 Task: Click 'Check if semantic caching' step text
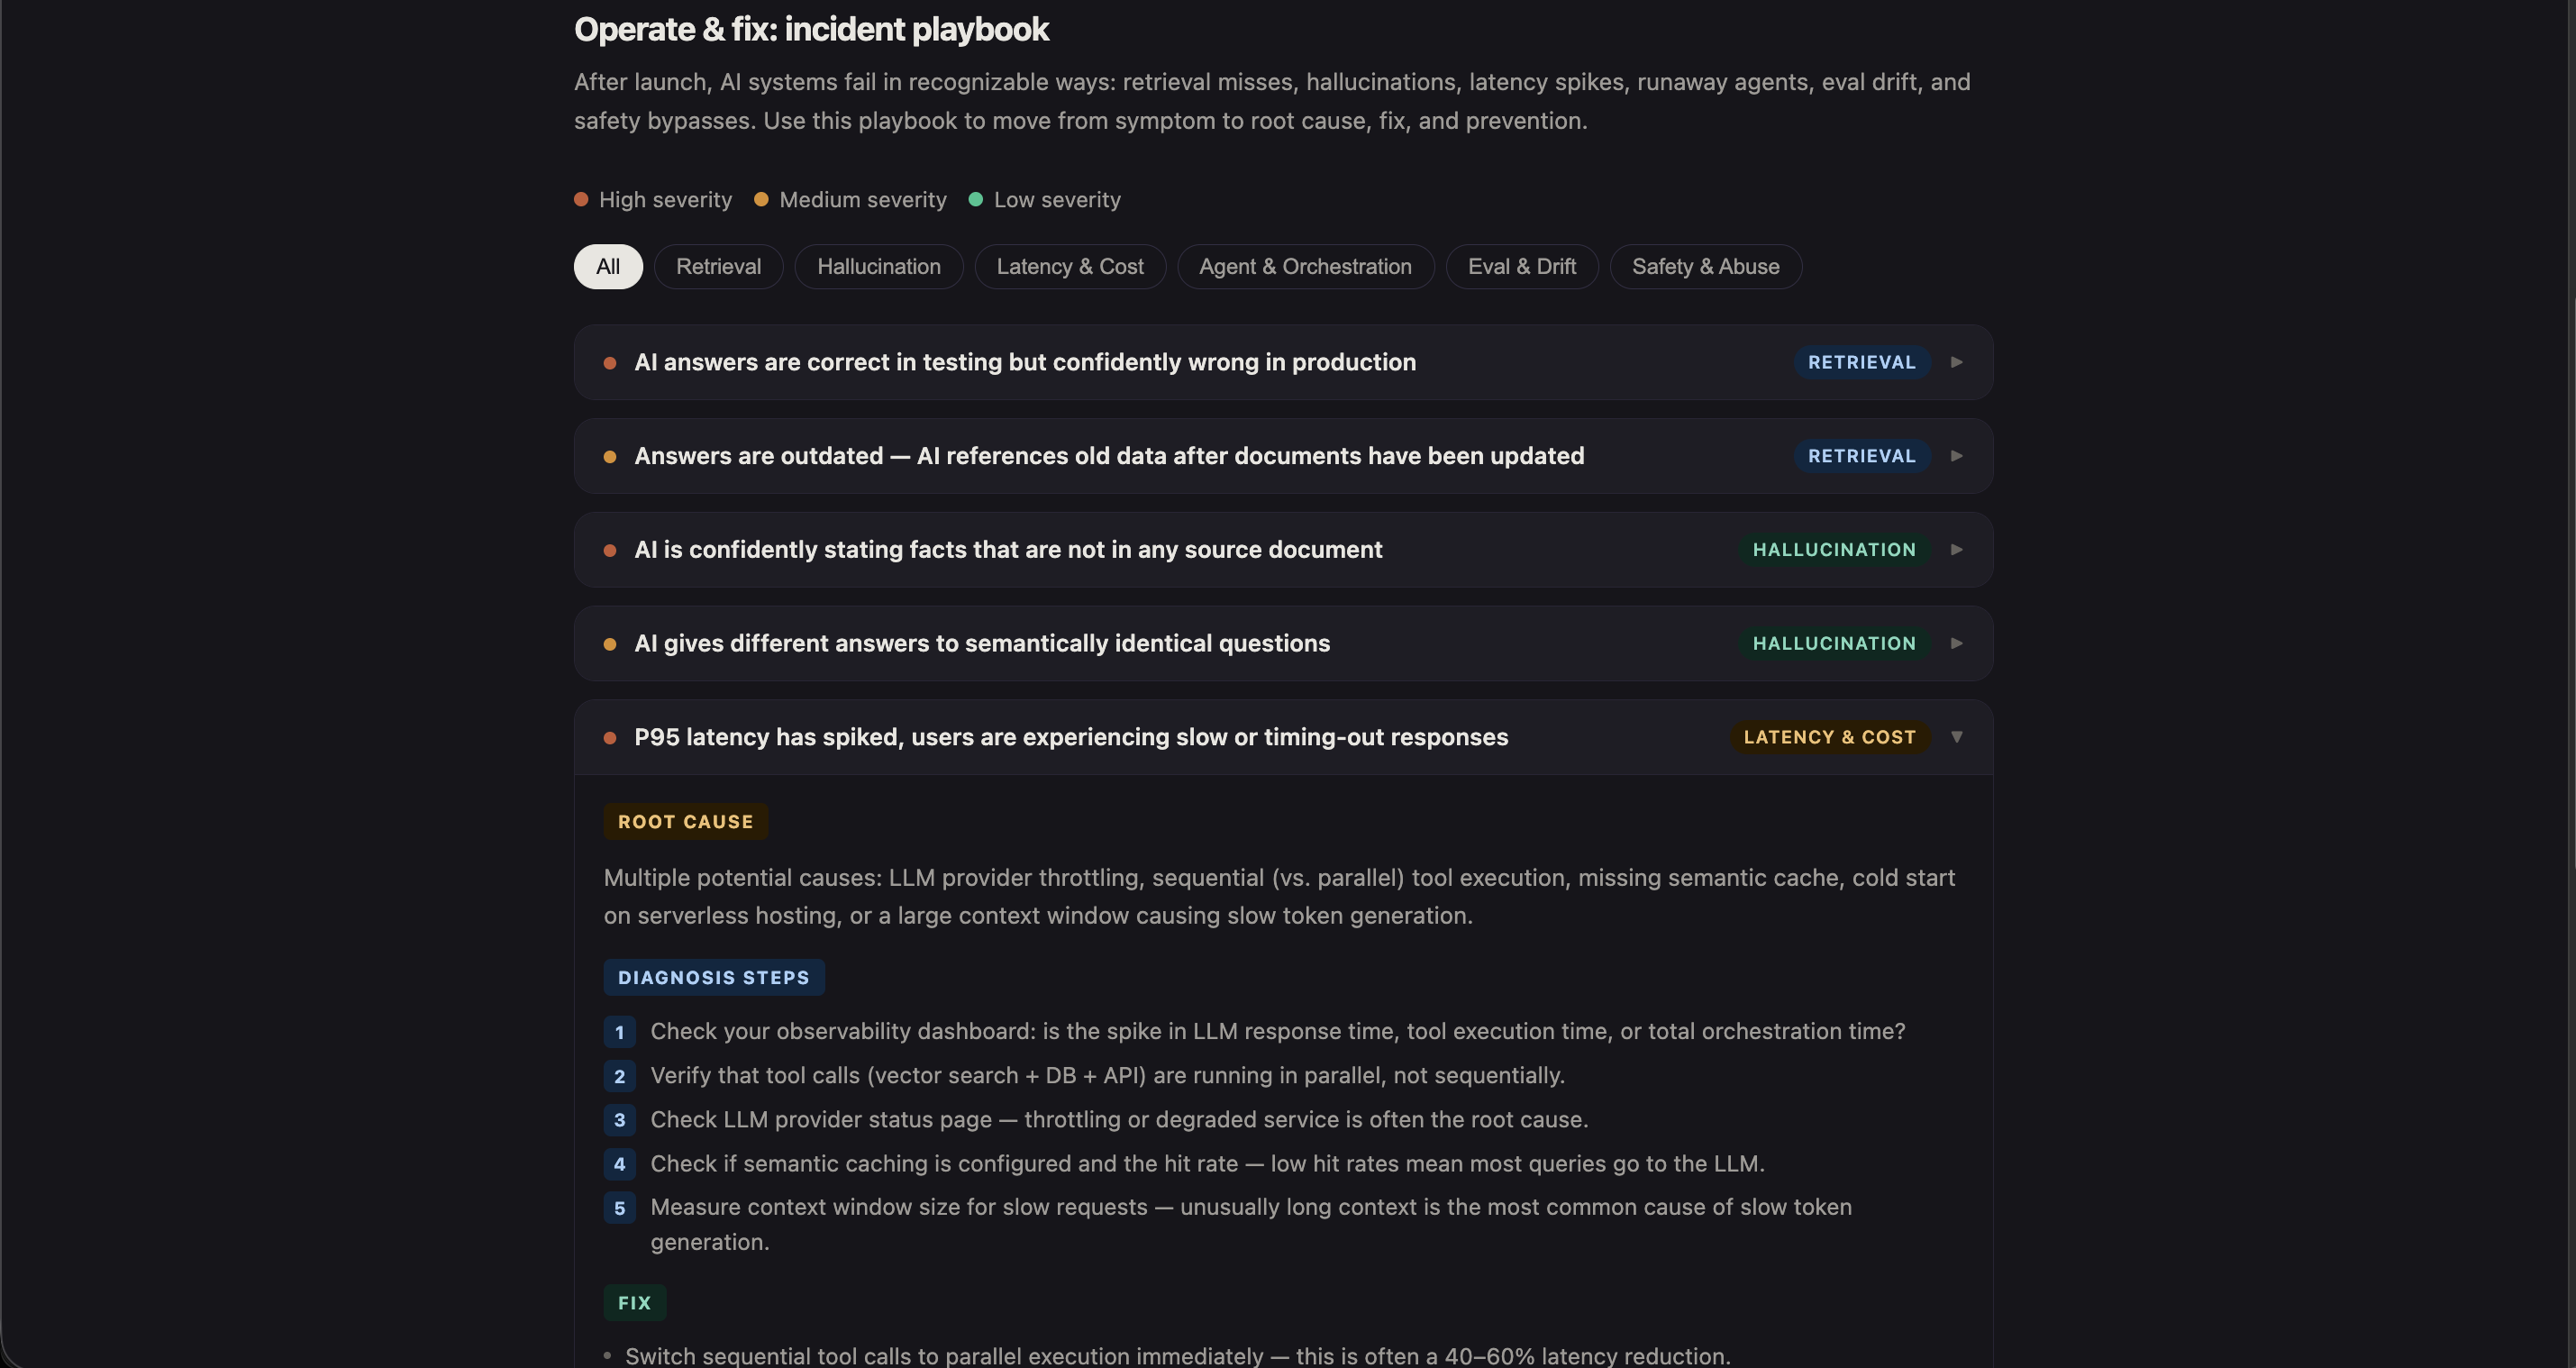tap(1207, 1163)
